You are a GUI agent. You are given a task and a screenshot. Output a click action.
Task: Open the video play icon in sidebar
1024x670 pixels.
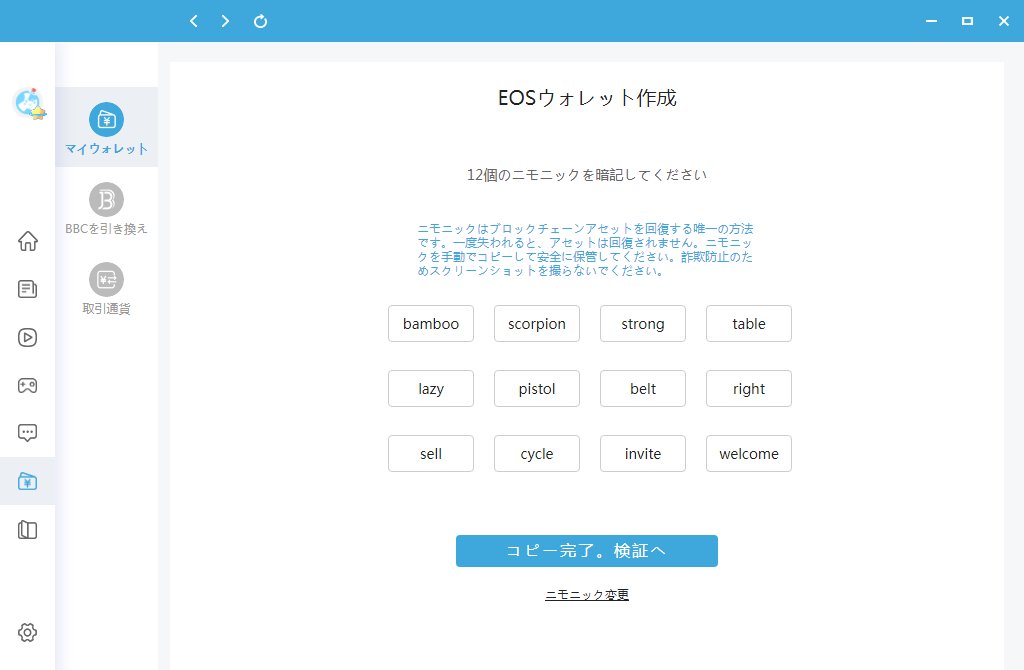coord(28,337)
